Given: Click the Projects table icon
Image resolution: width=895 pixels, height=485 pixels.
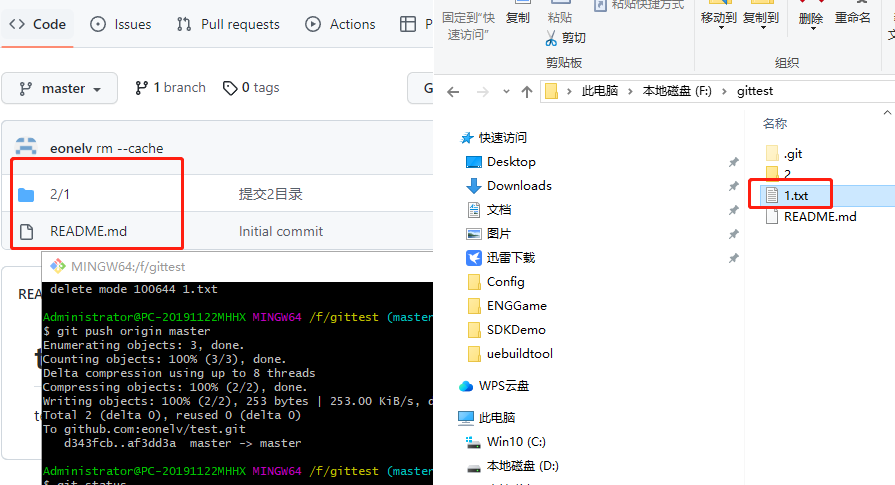Looking at the screenshot, I should tap(408, 24).
